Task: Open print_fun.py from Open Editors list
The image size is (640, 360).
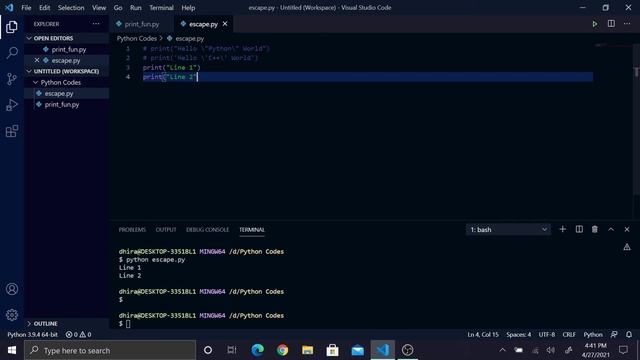Action: [x=67, y=49]
